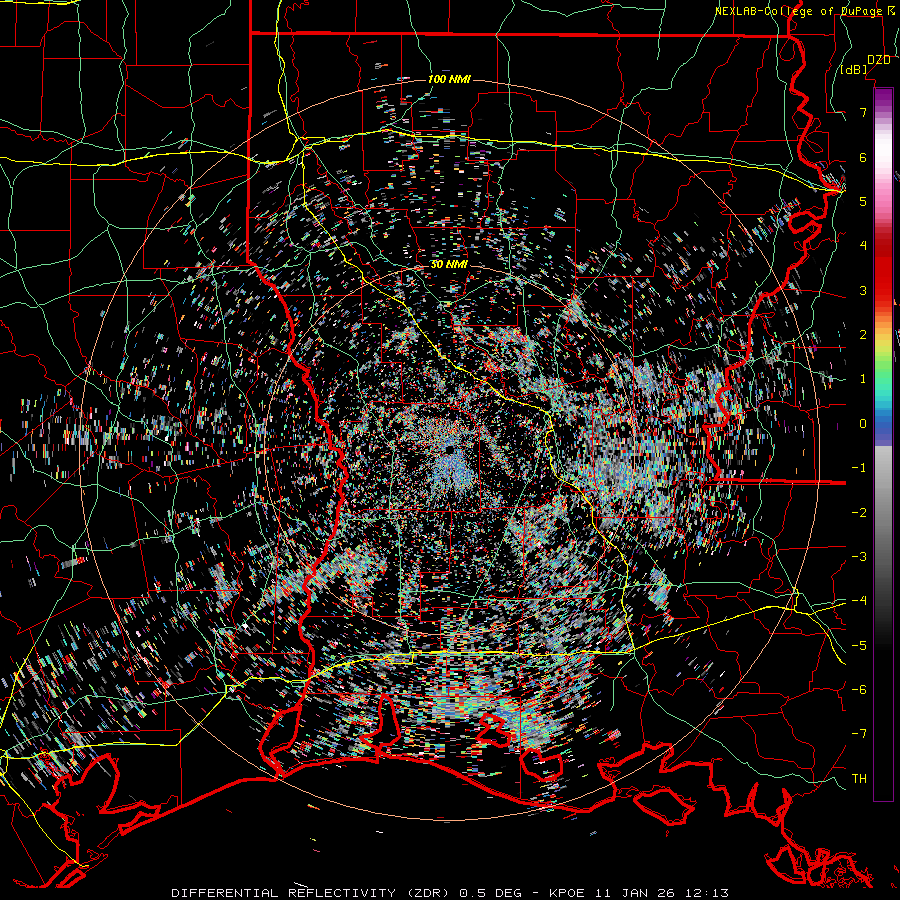Image resolution: width=900 pixels, height=900 pixels.
Task: Click the "[dB]" unit label
Action: pos(854,70)
